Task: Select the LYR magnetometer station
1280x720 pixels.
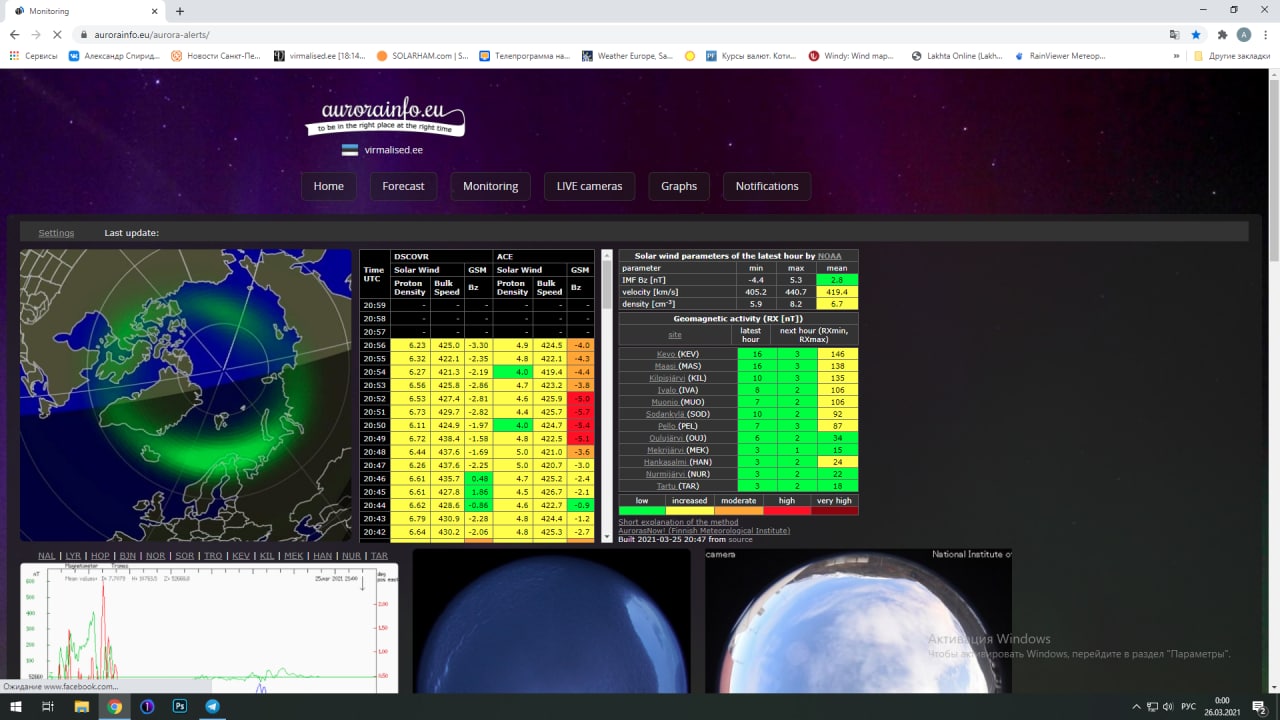Action: 73,556
